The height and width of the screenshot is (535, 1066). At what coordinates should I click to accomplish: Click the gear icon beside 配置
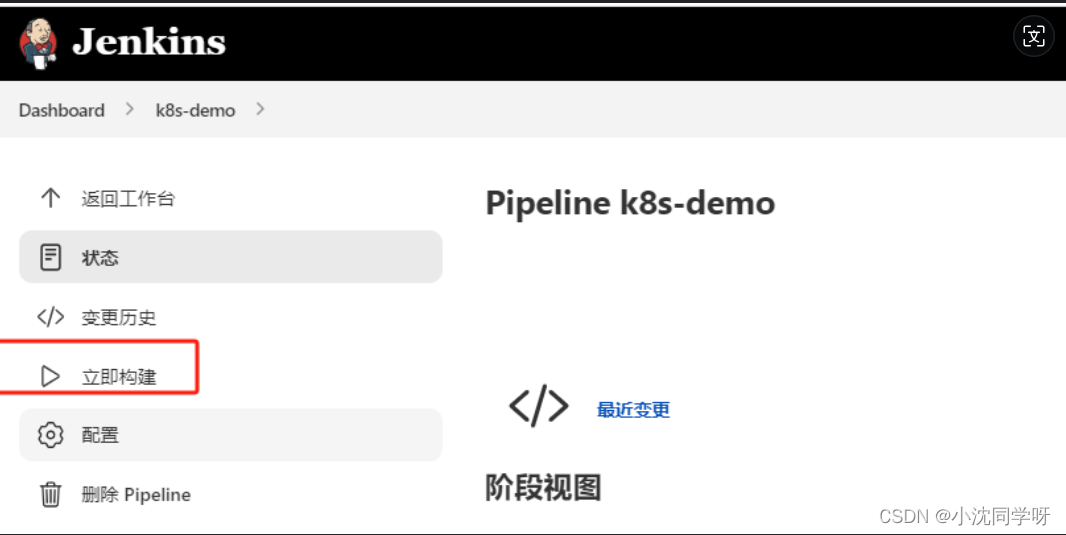coord(50,435)
